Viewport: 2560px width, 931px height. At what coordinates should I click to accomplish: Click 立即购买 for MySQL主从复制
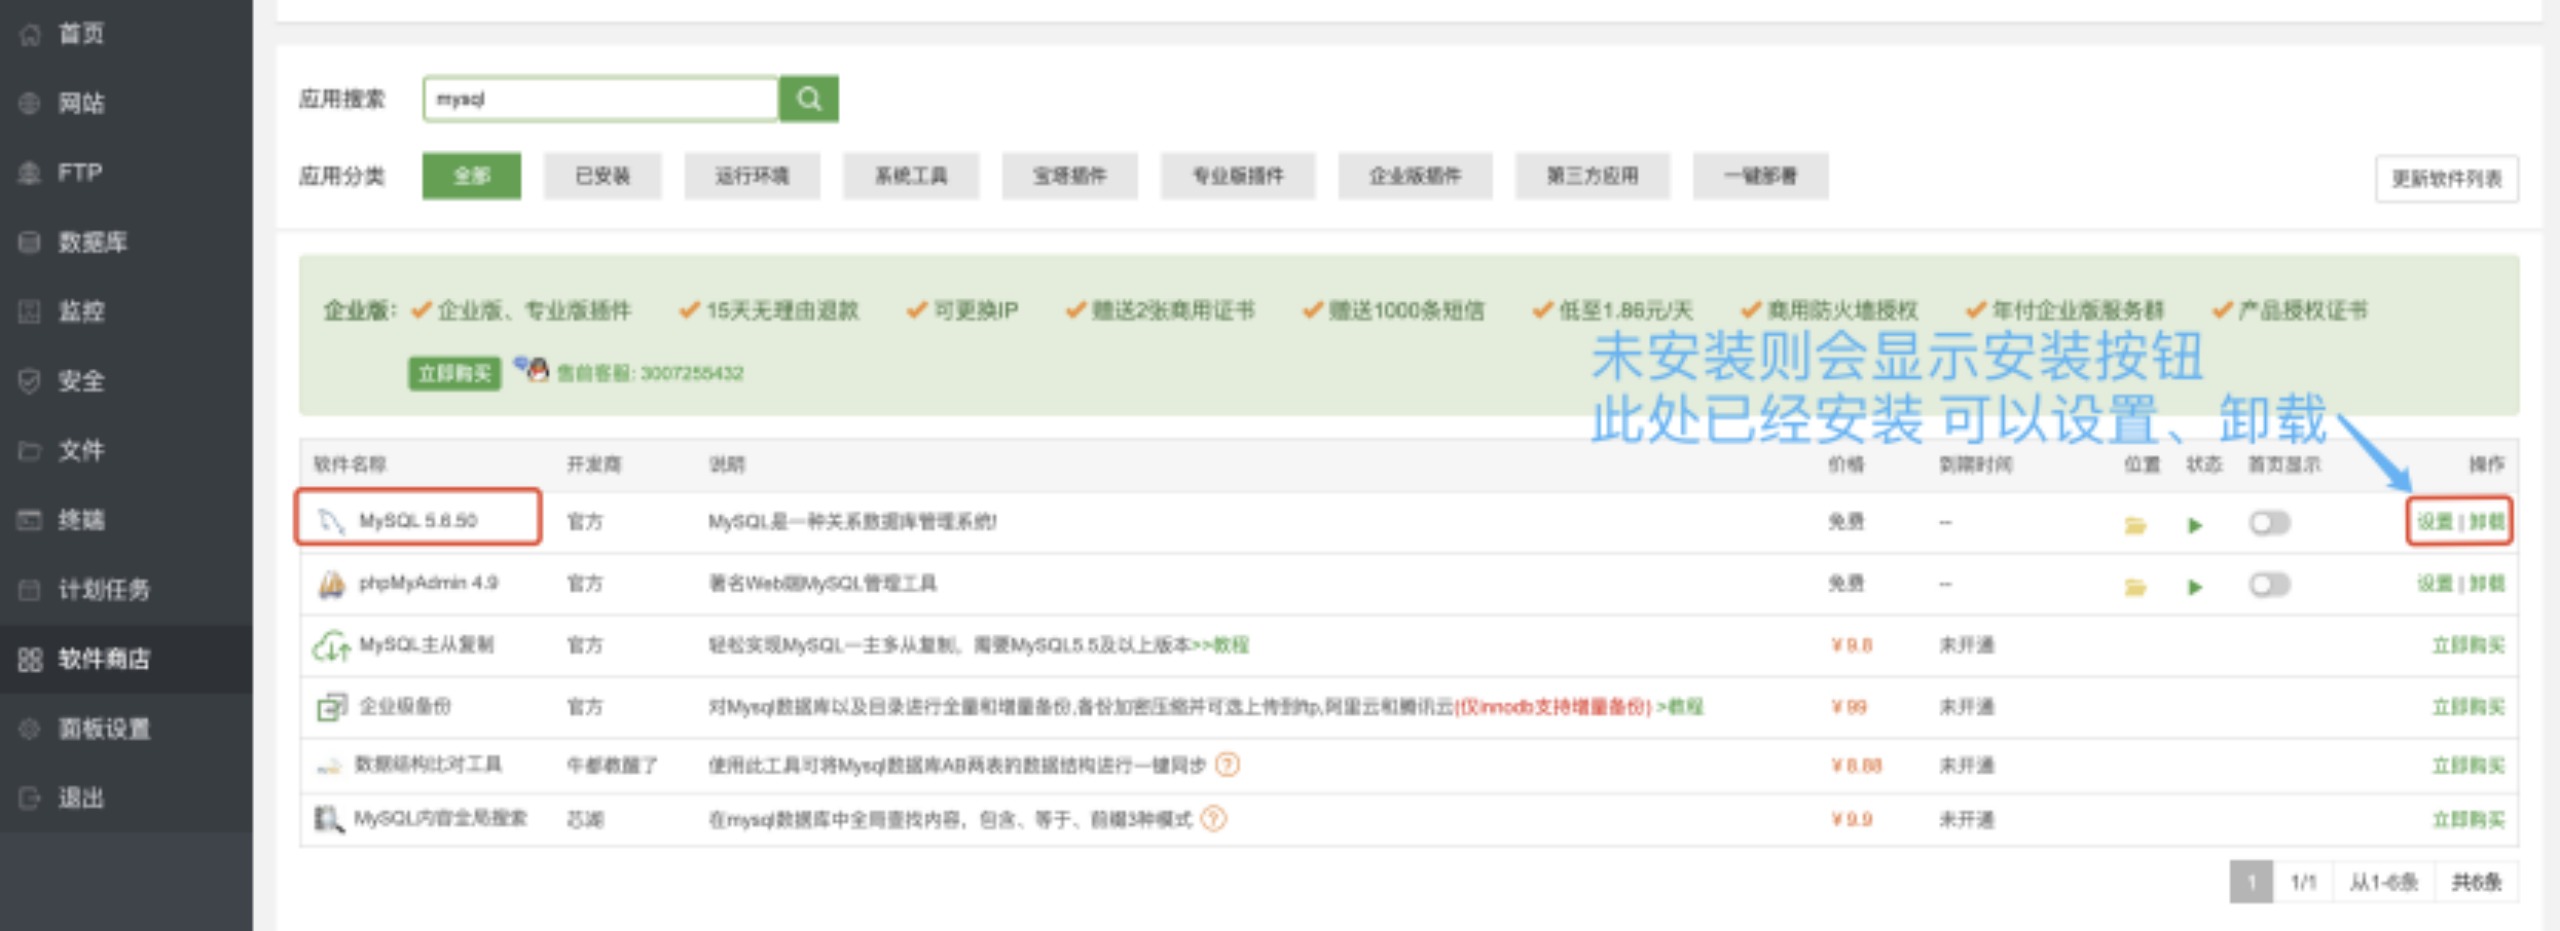2469,645
